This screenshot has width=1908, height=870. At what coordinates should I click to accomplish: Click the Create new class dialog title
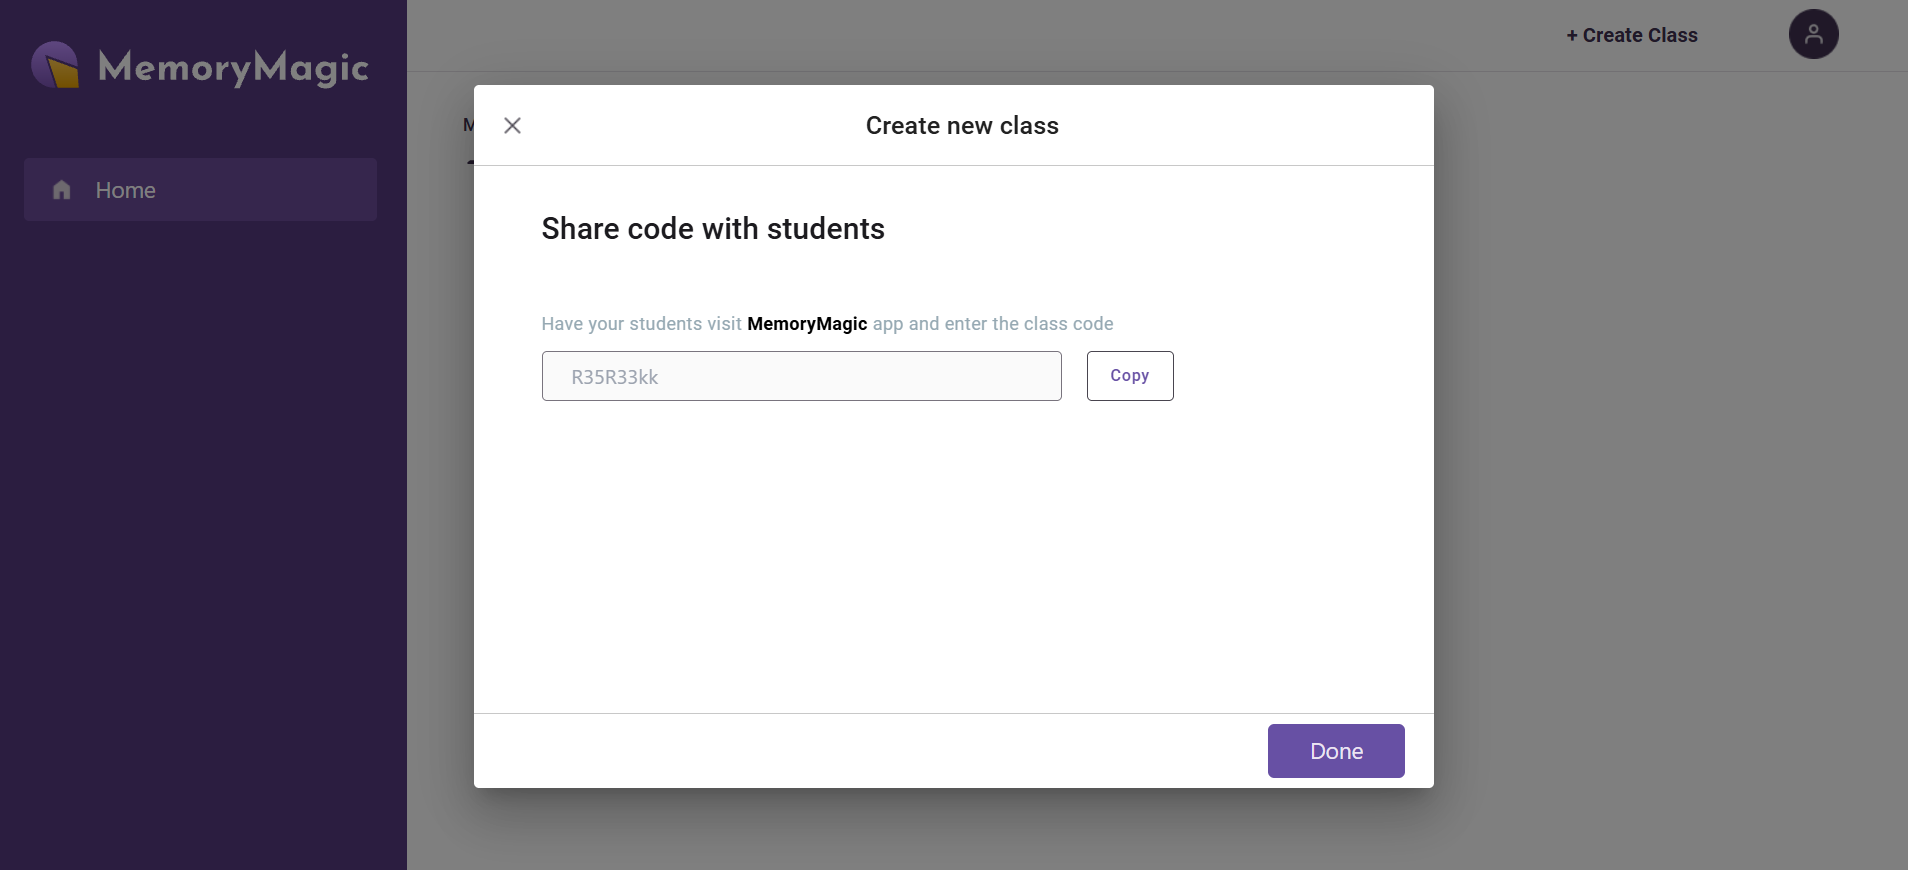tap(962, 125)
